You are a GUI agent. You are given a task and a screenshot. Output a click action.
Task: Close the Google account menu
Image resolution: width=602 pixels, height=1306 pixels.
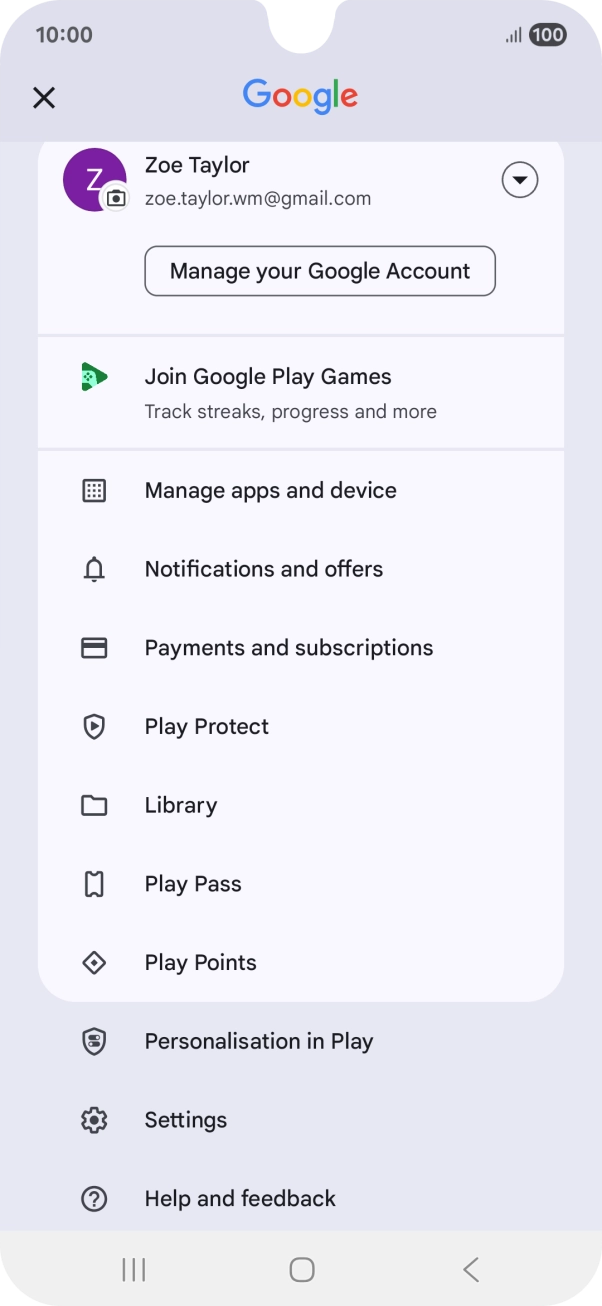(44, 97)
